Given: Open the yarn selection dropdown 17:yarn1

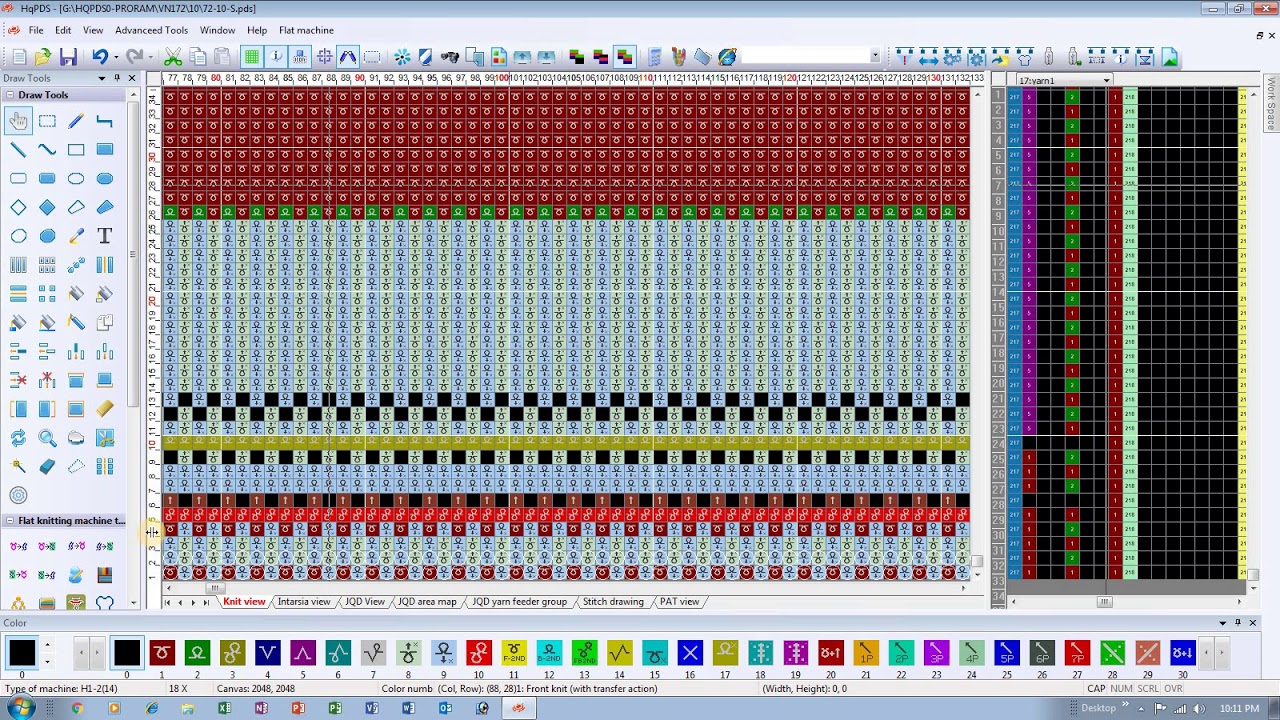Looking at the screenshot, I should click(1106, 81).
